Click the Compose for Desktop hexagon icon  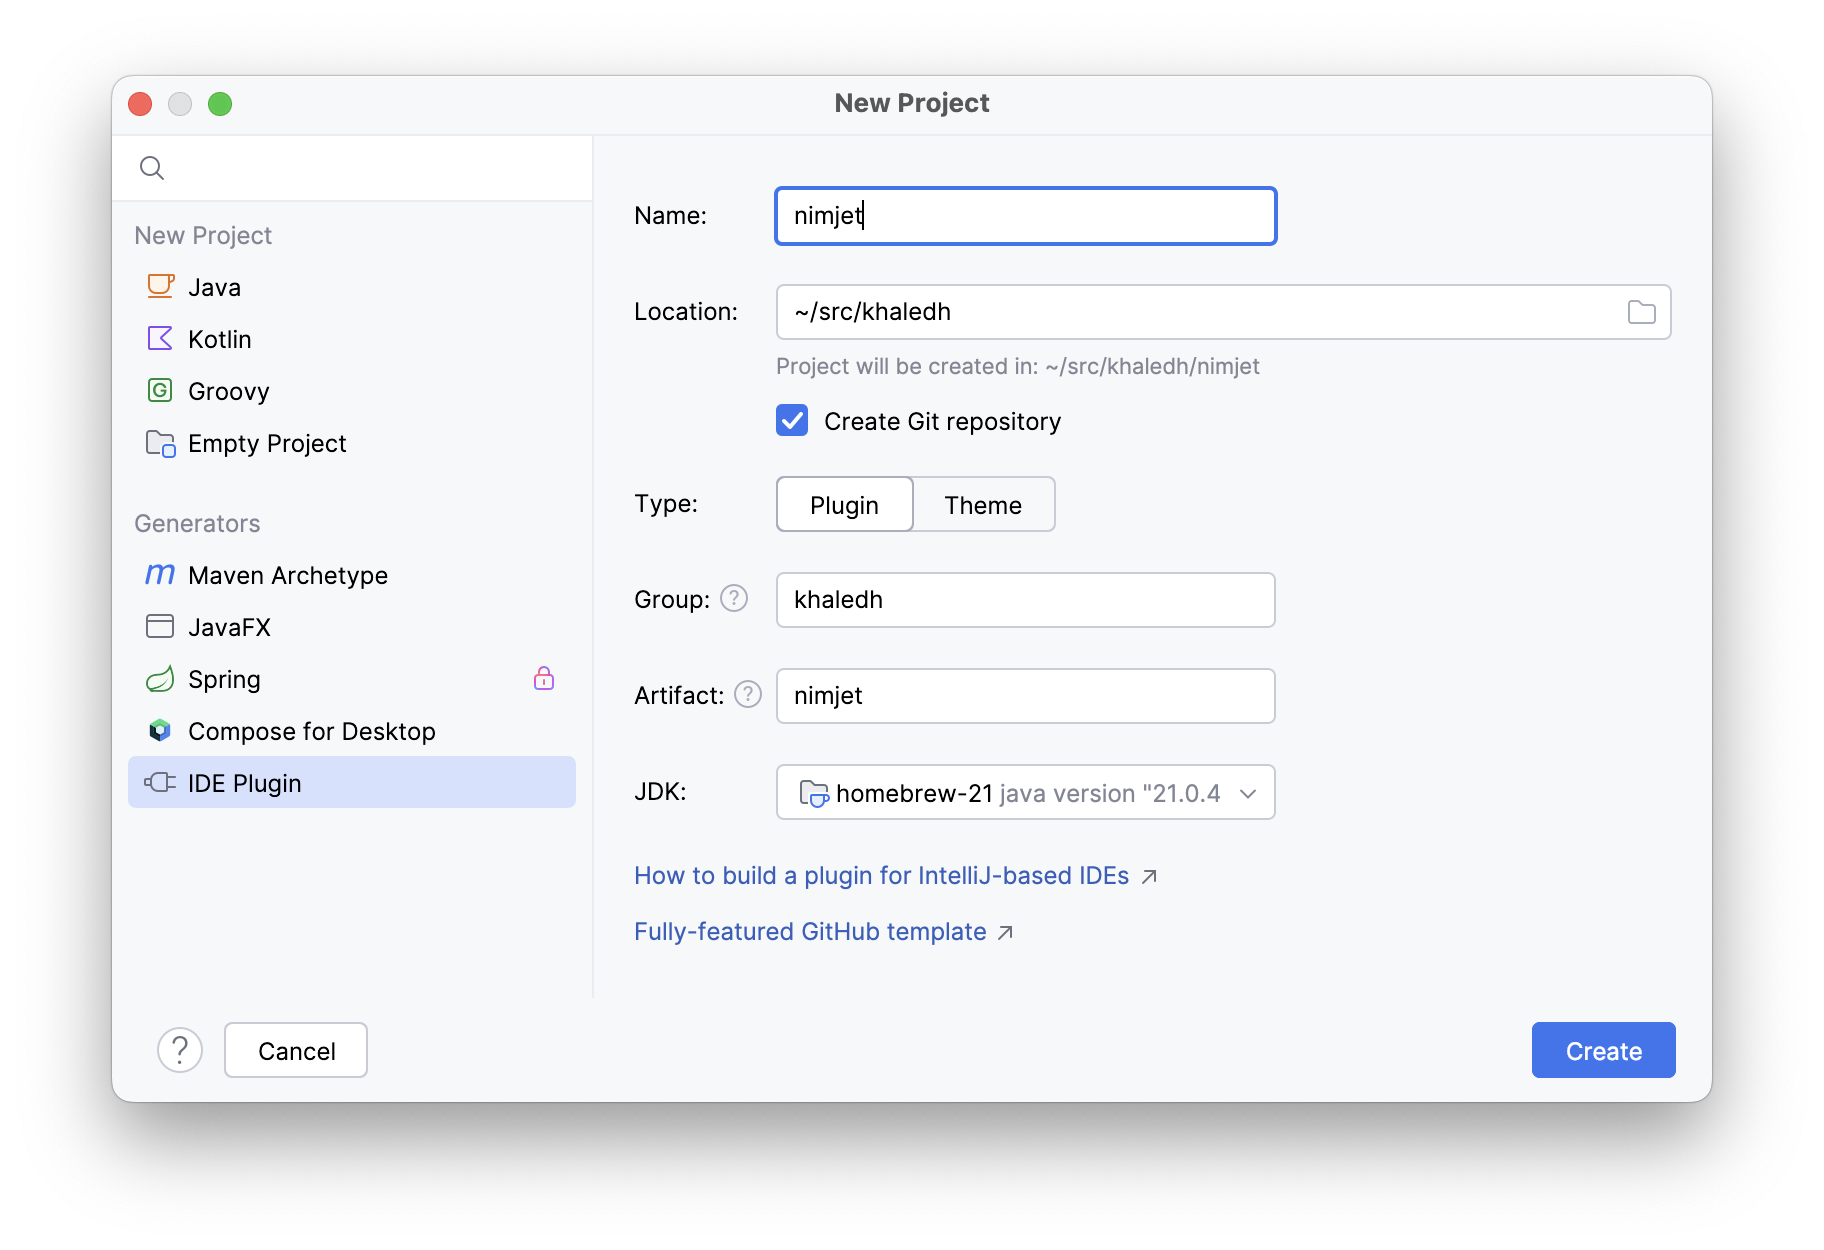[160, 730]
